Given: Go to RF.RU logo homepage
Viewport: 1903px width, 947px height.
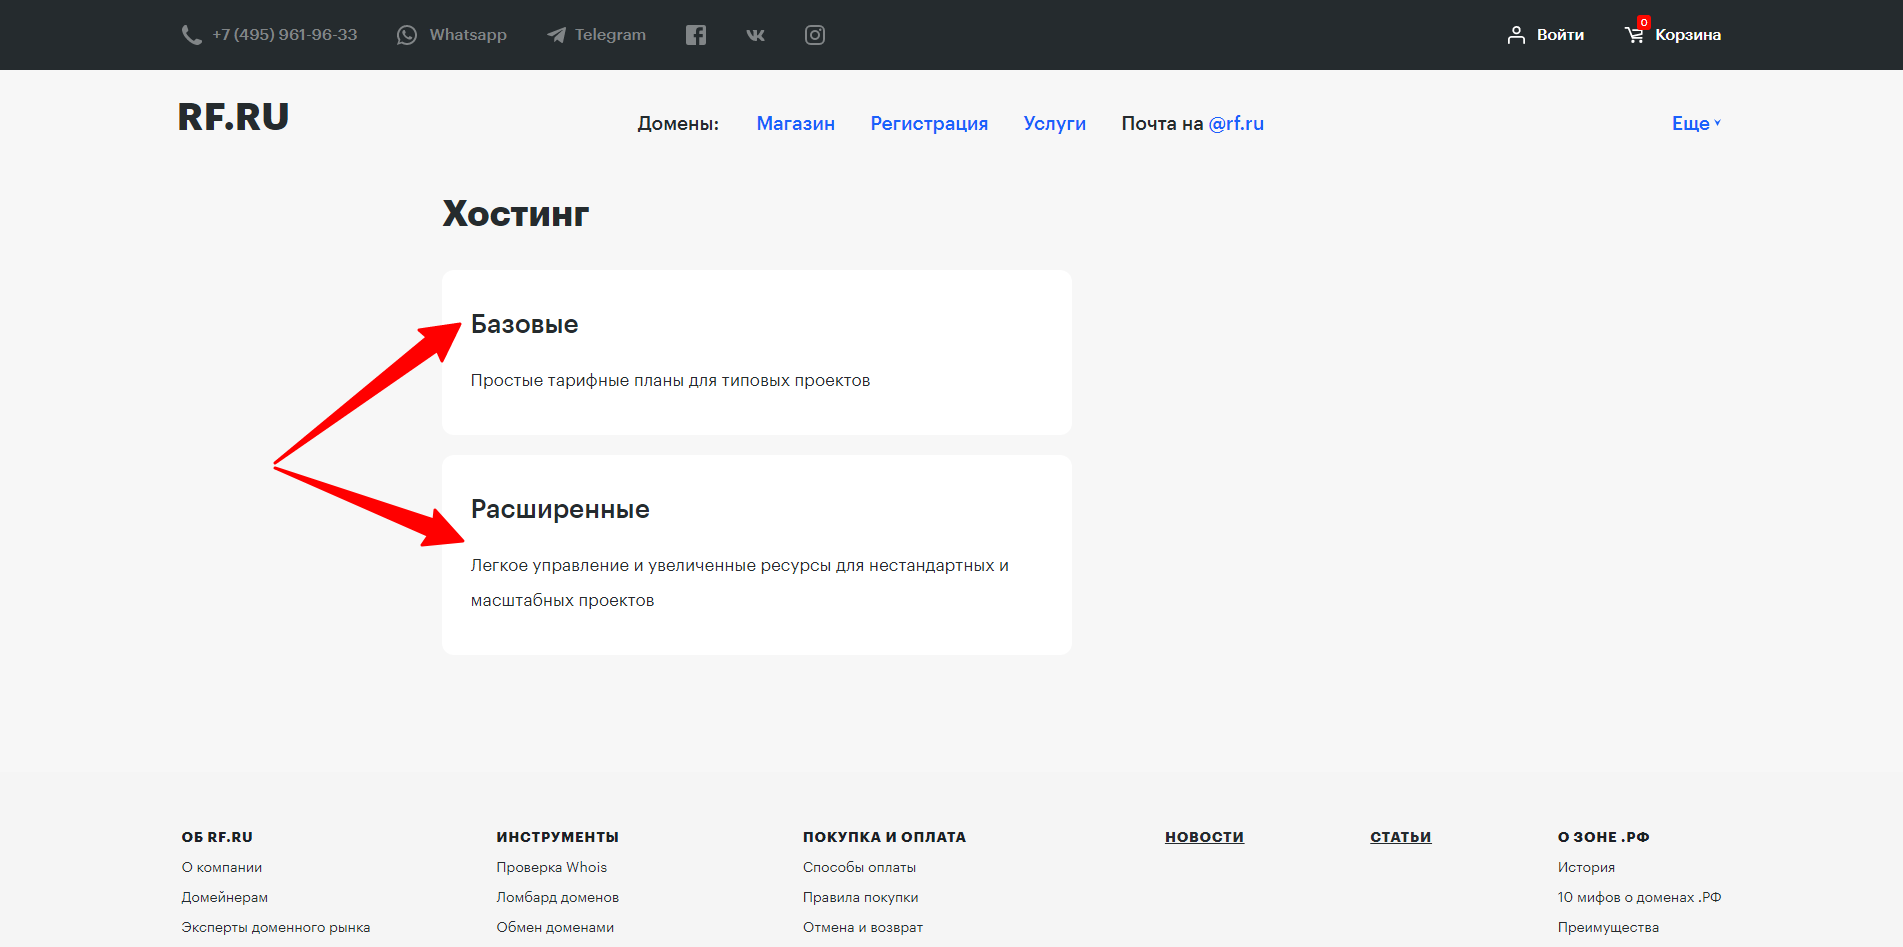Looking at the screenshot, I should [x=233, y=117].
